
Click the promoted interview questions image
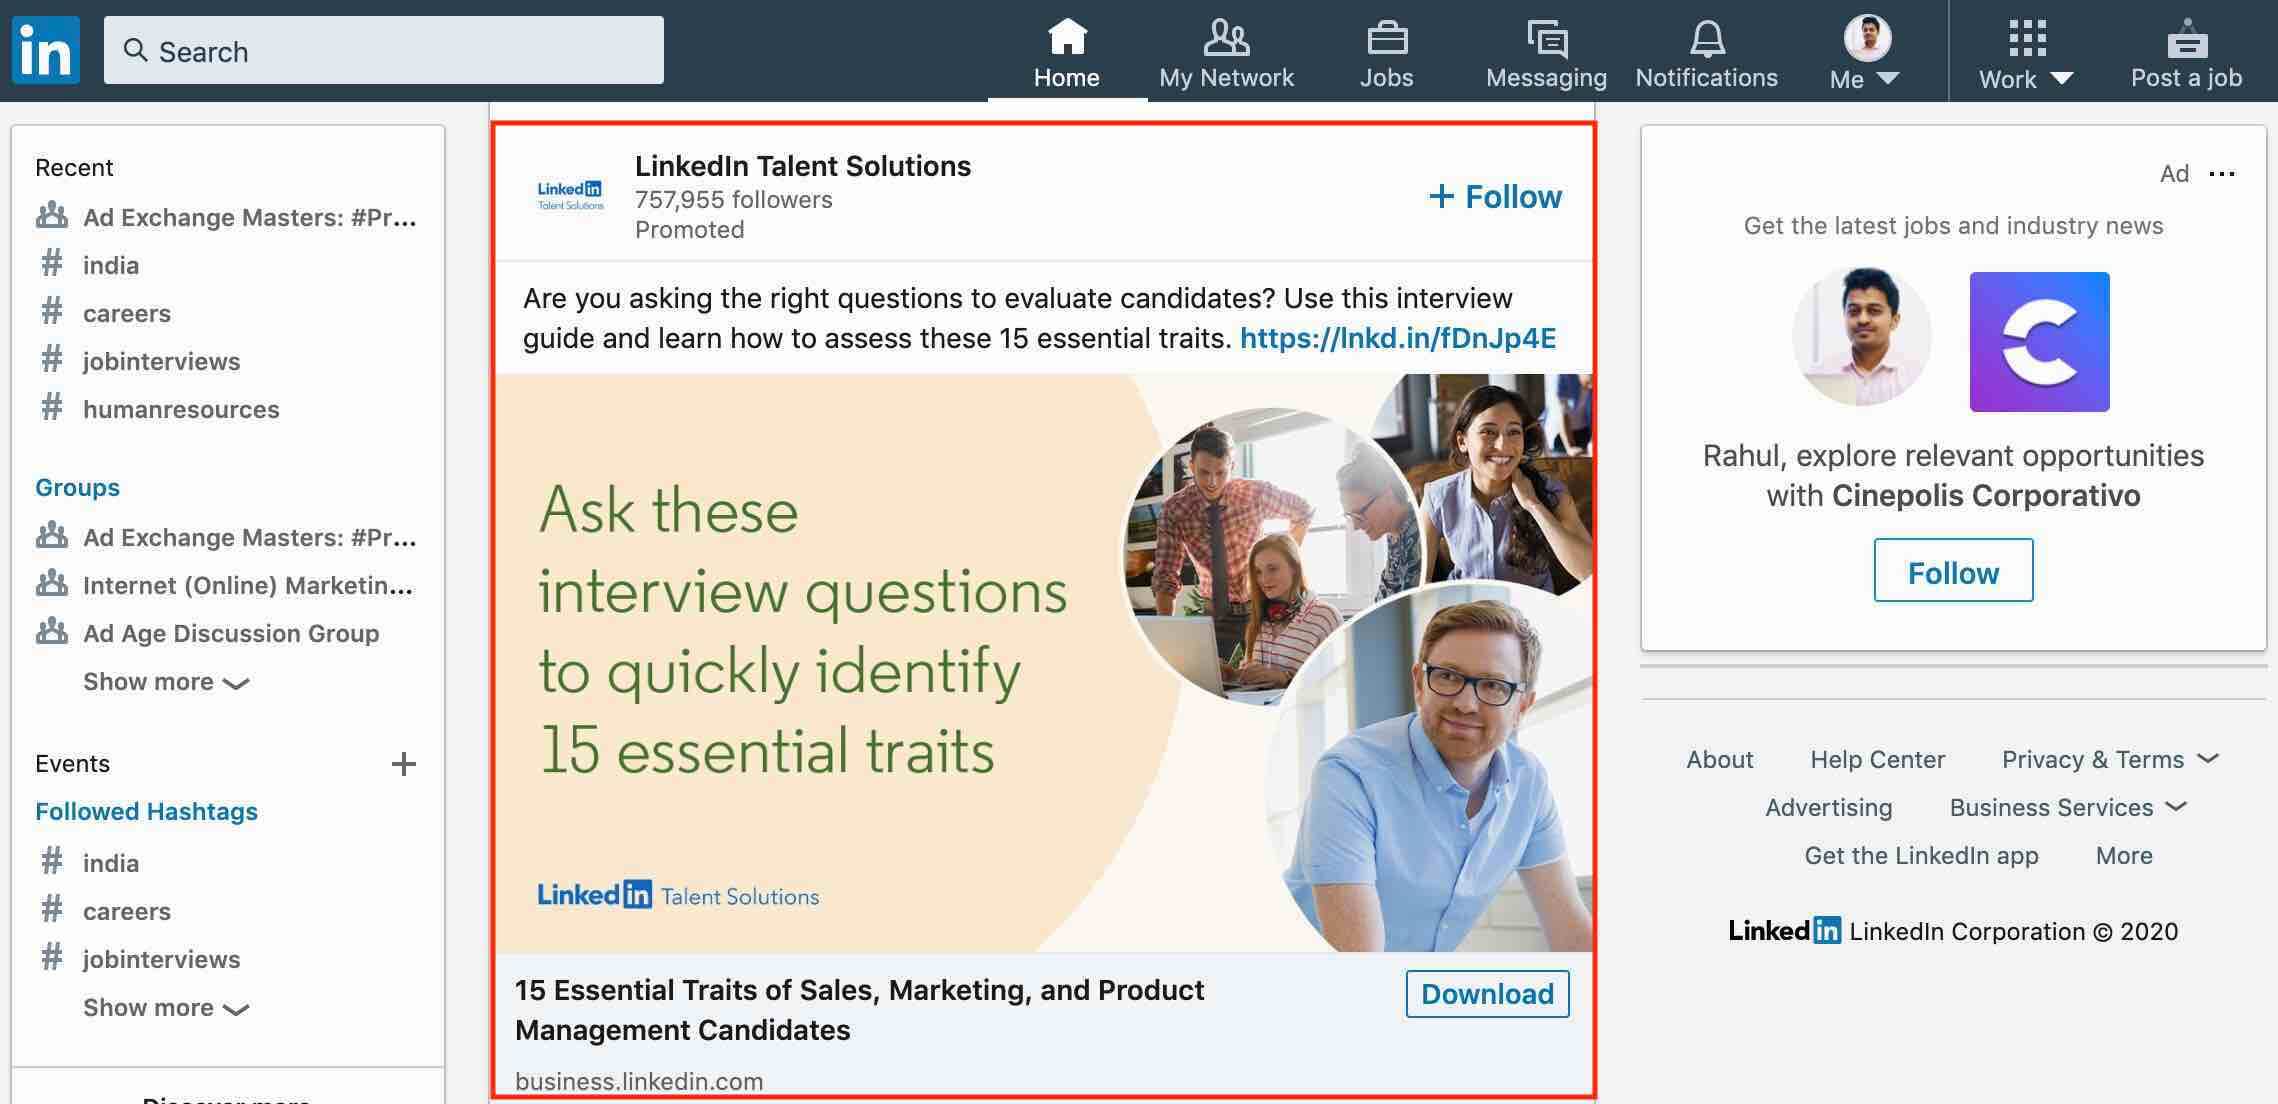click(x=1044, y=663)
